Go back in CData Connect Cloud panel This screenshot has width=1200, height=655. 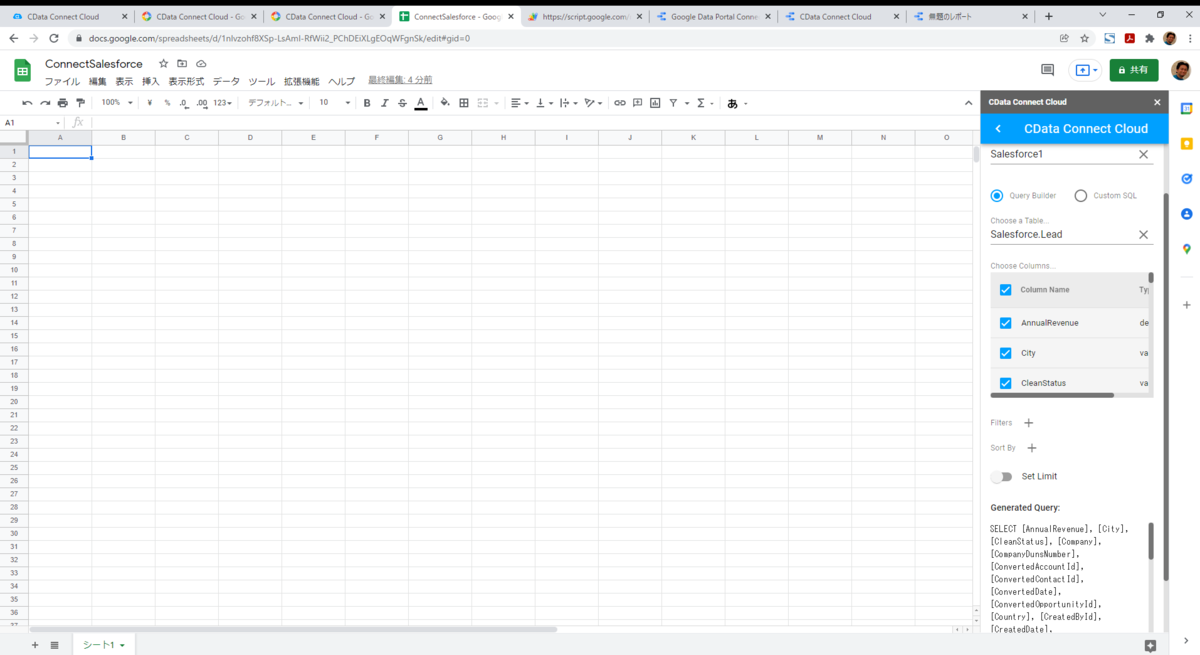click(998, 129)
